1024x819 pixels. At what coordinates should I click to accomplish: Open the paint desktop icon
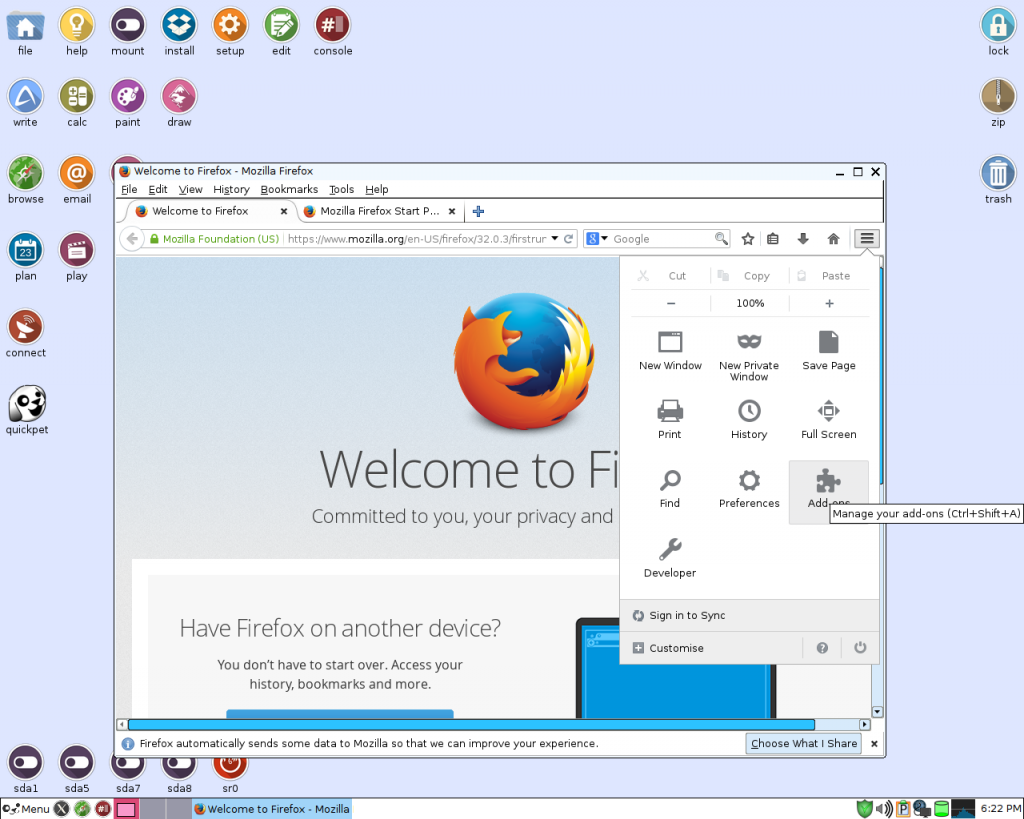pyautogui.click(x=128, y=104)
